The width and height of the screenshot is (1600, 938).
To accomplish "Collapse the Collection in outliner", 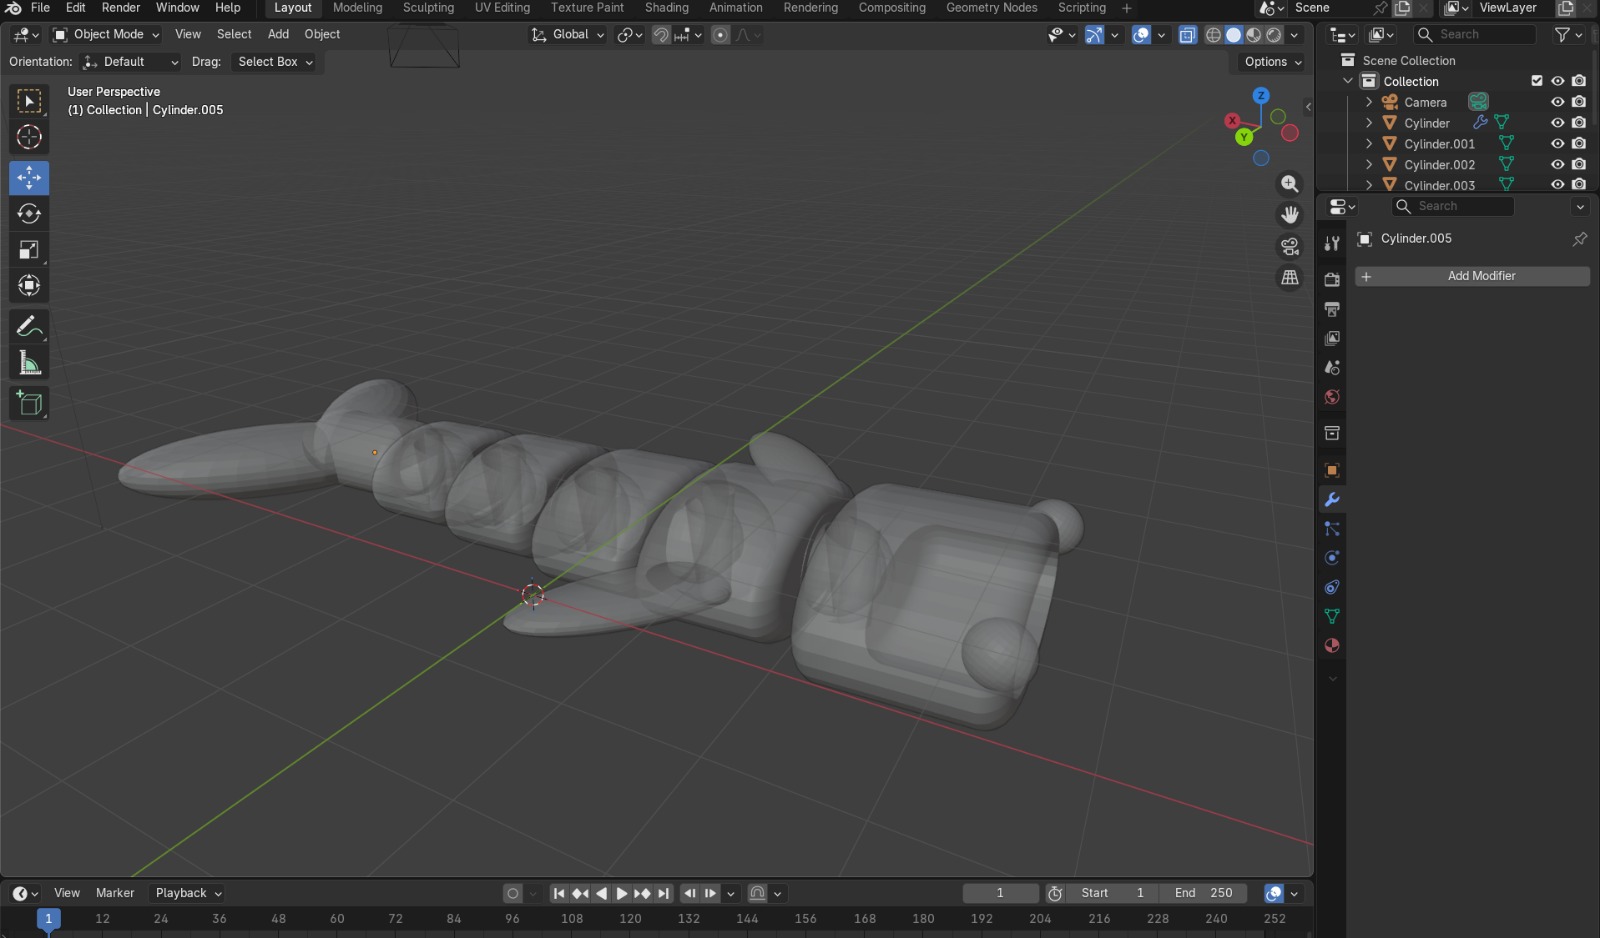I will click(1348, 81).
